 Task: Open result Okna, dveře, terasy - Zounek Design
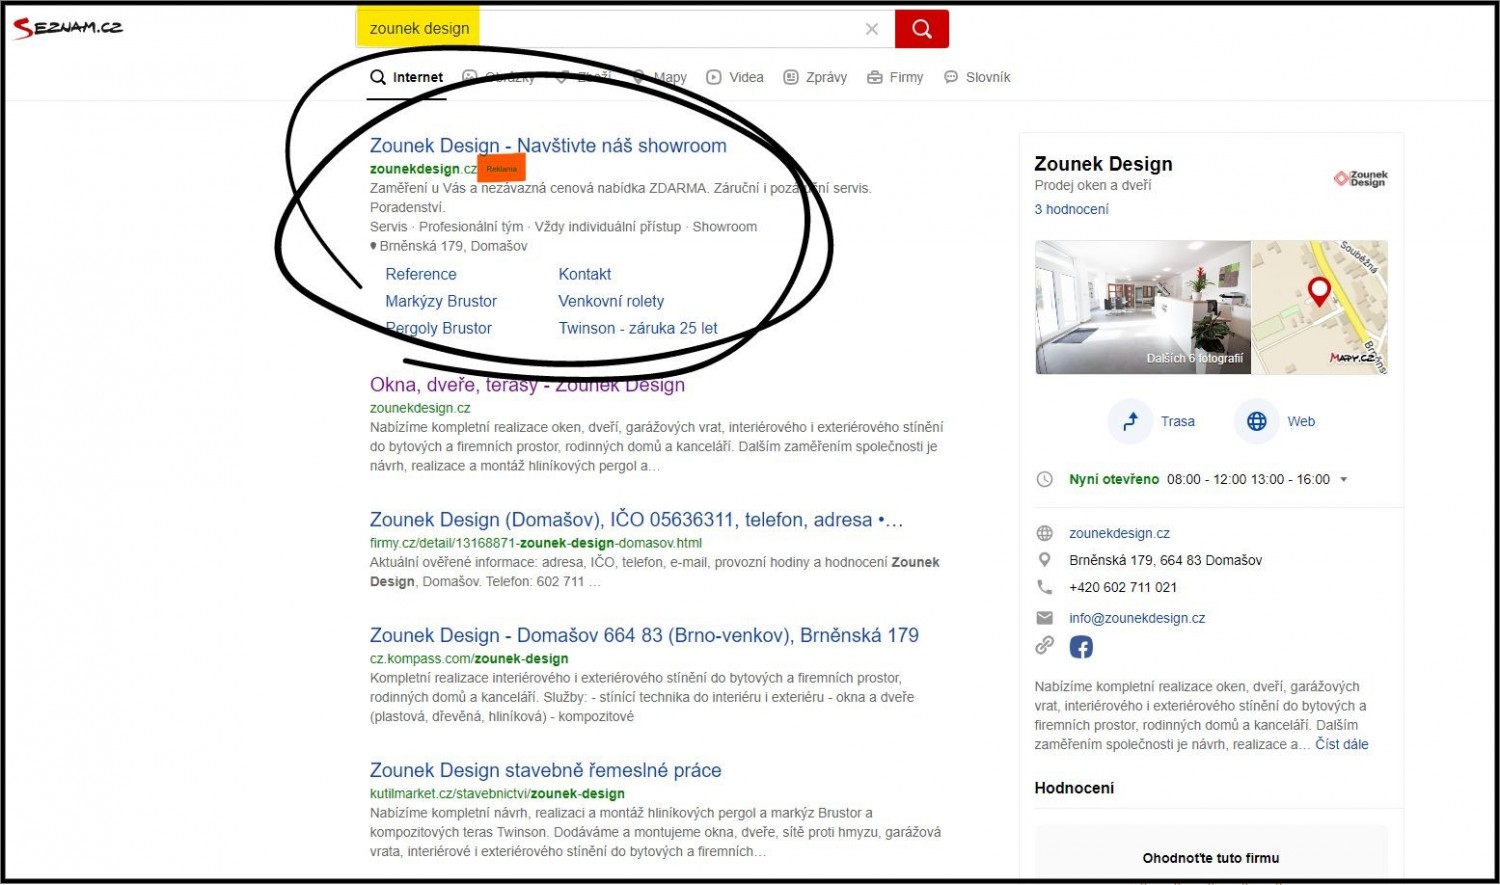pyautogui.click(x=527, y=385)
